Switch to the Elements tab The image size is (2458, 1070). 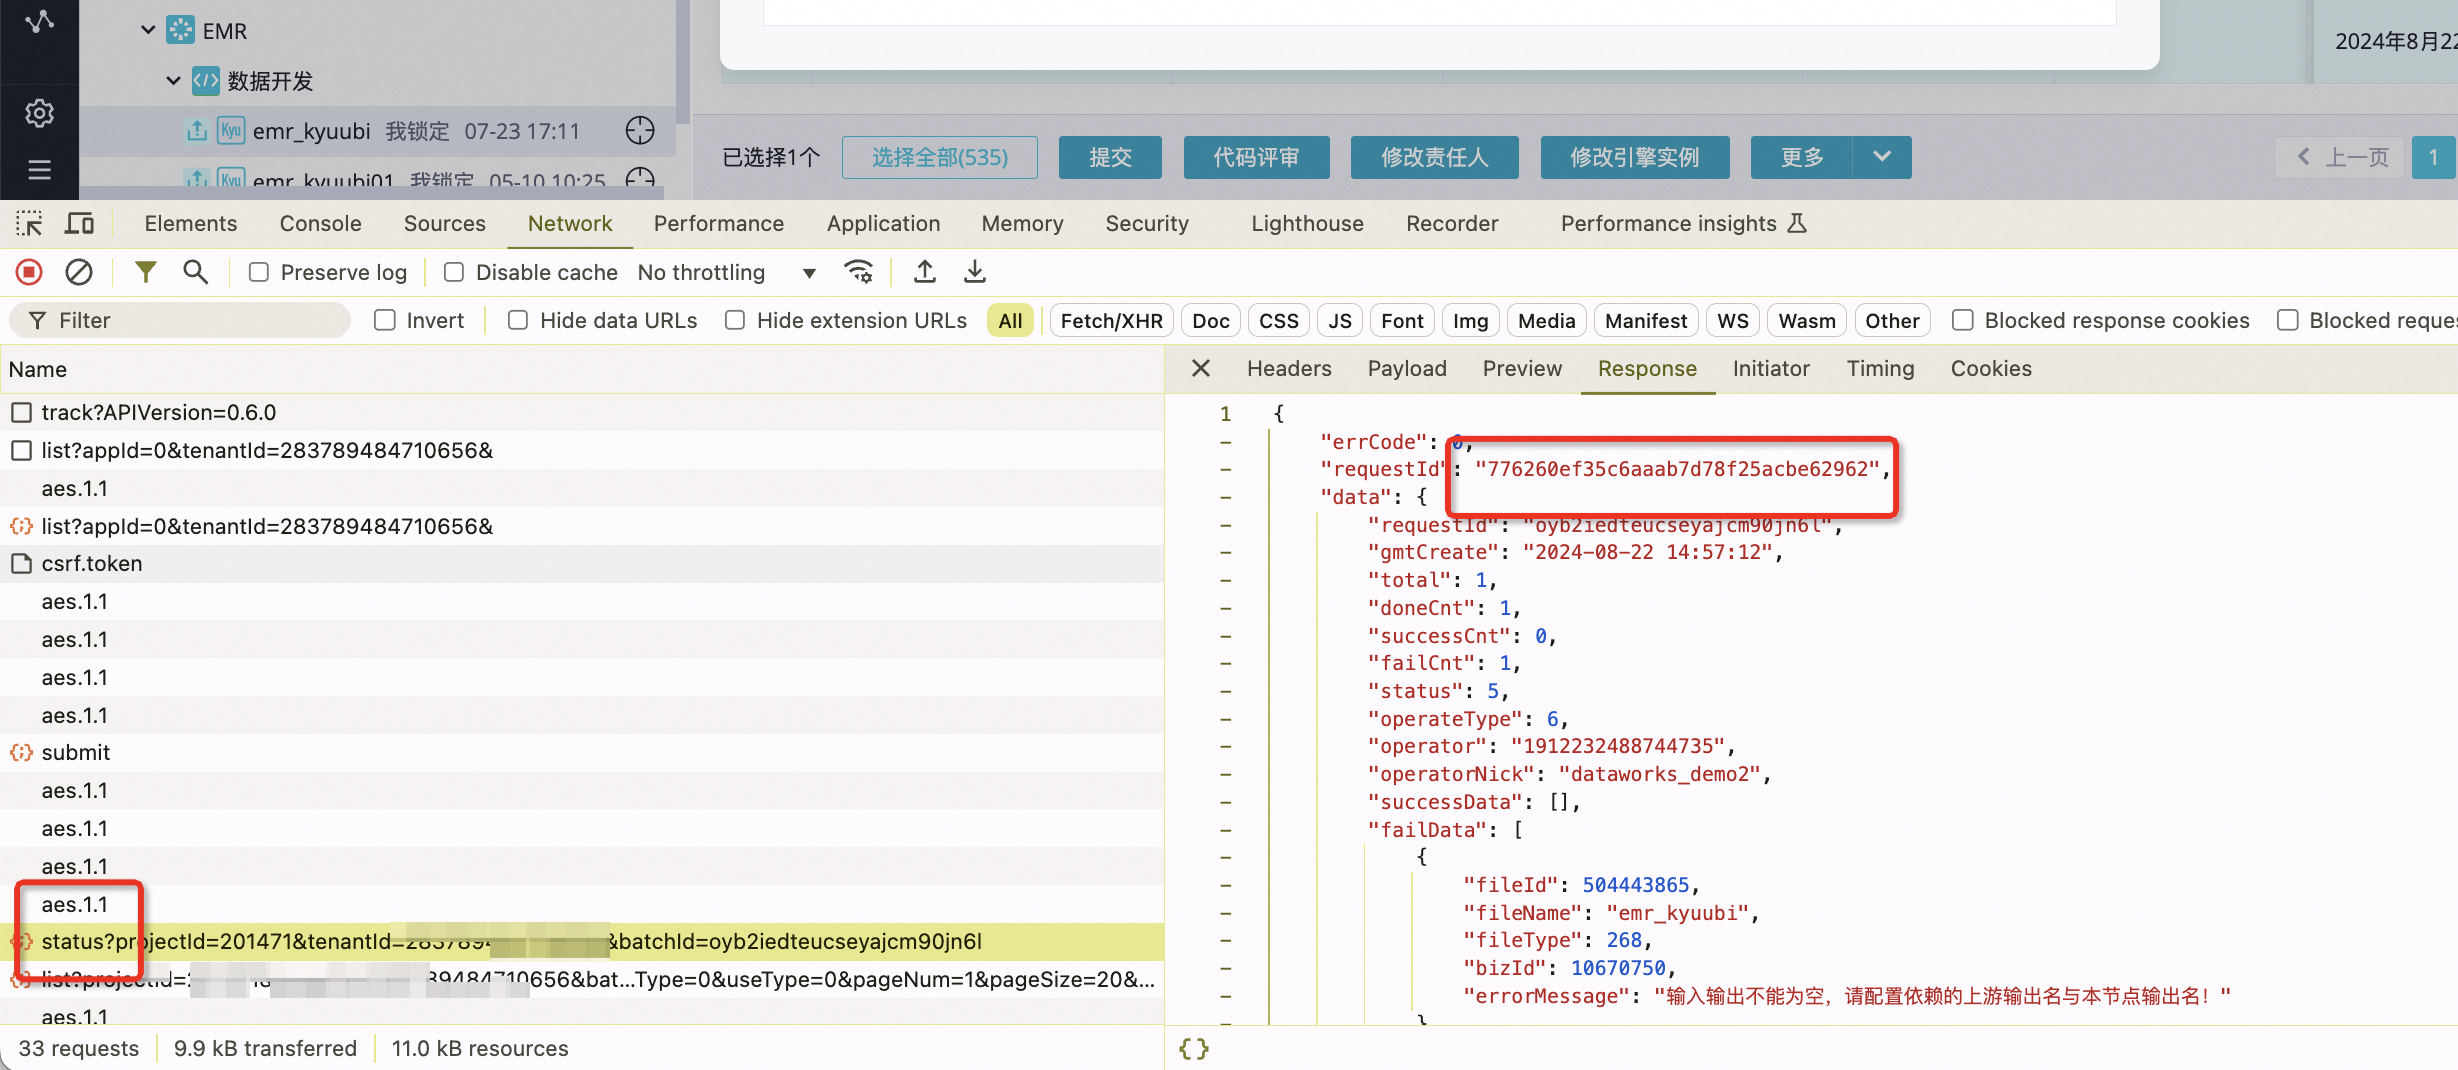[x=191, y=223]
